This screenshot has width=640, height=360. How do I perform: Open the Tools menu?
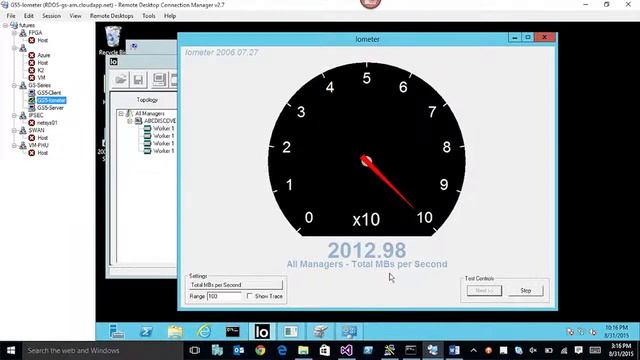(149, 16)
